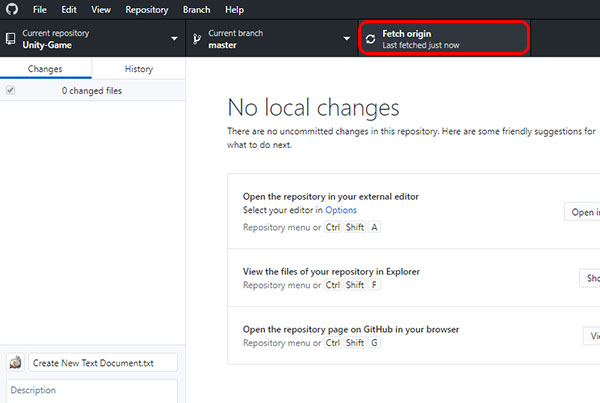The width and height of the screenshot is (600, 403).
Task: Switch to the History tab
Action: pyautogui.click(x=139, y=69)
